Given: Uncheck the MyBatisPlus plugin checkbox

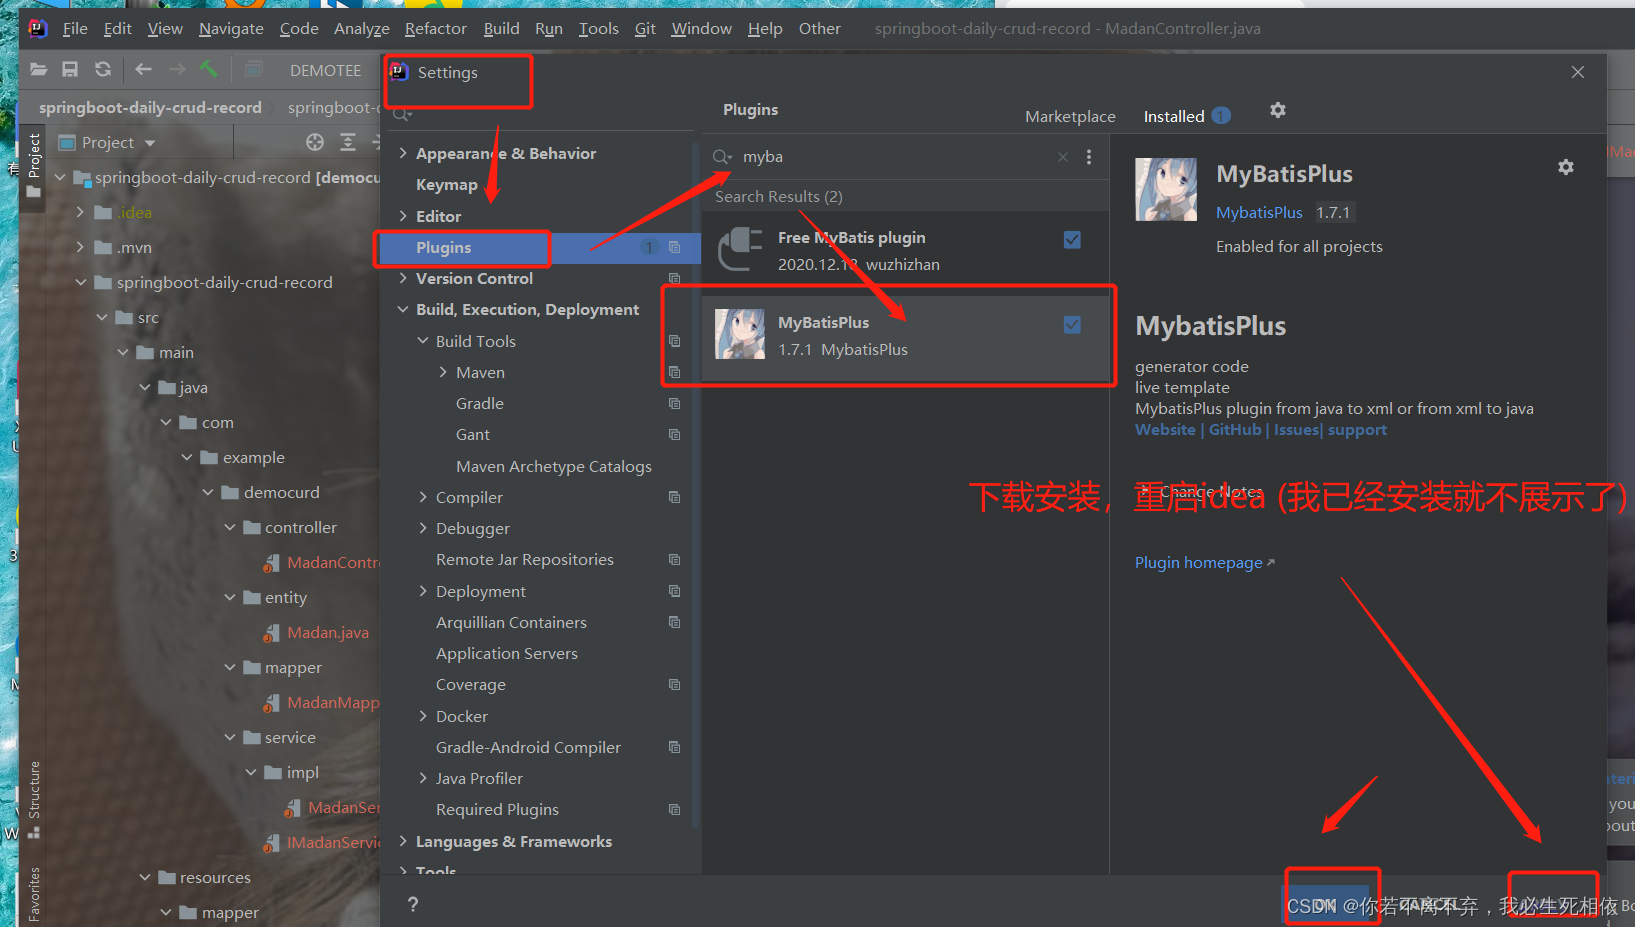Looking at the screenshot, I should coord(1072,324).
